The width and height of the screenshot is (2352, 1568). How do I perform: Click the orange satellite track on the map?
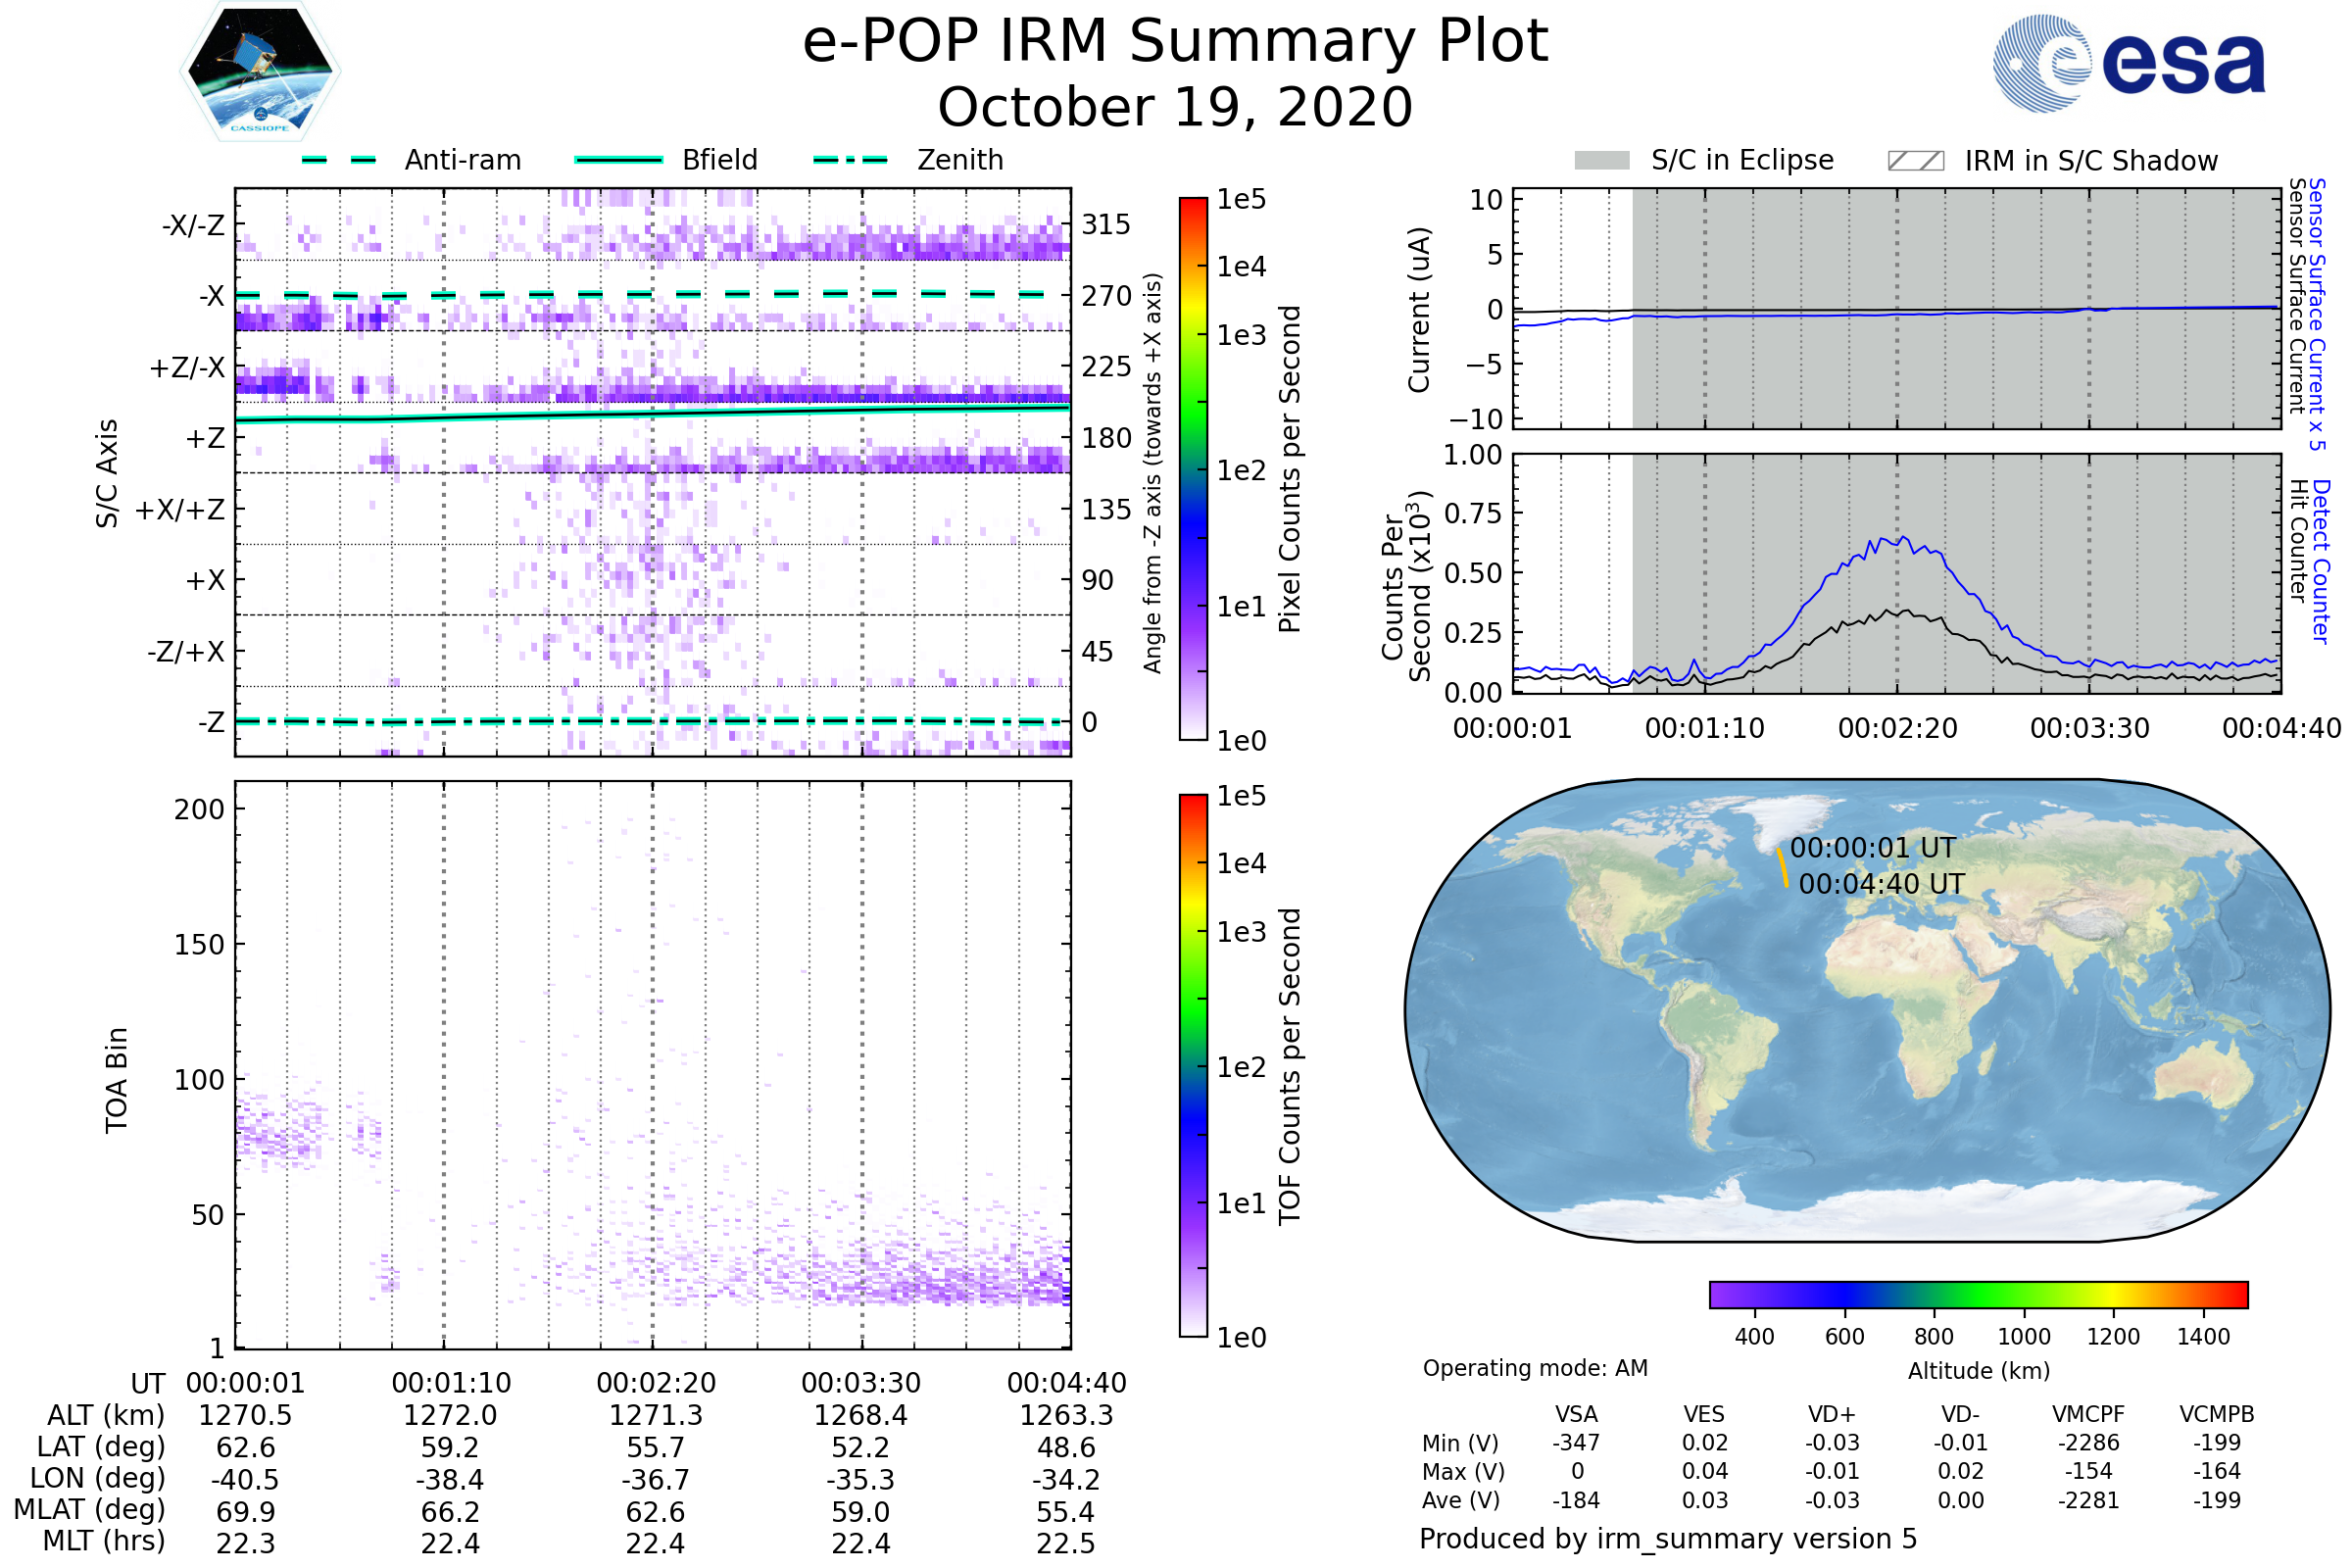click(1783, 867)
